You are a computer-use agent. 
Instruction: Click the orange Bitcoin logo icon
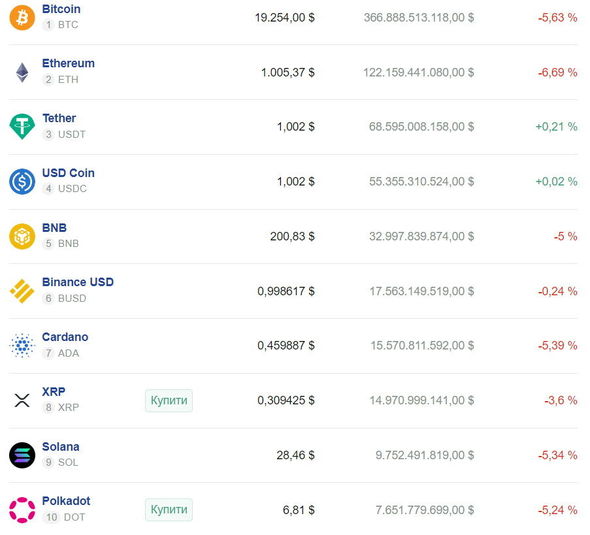click(x=22, y=17)
